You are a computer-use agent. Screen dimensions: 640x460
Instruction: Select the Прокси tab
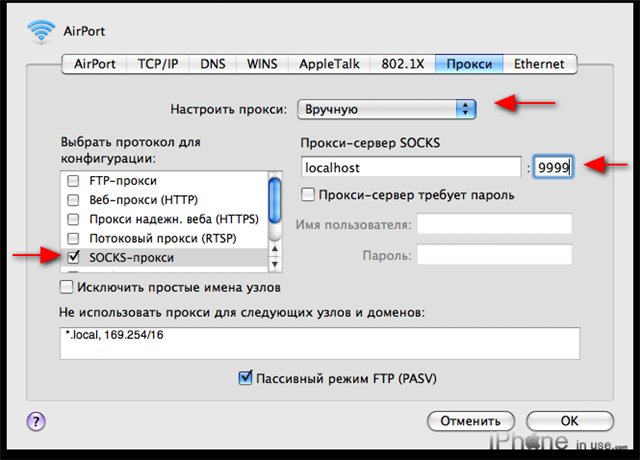pos(469,64)
